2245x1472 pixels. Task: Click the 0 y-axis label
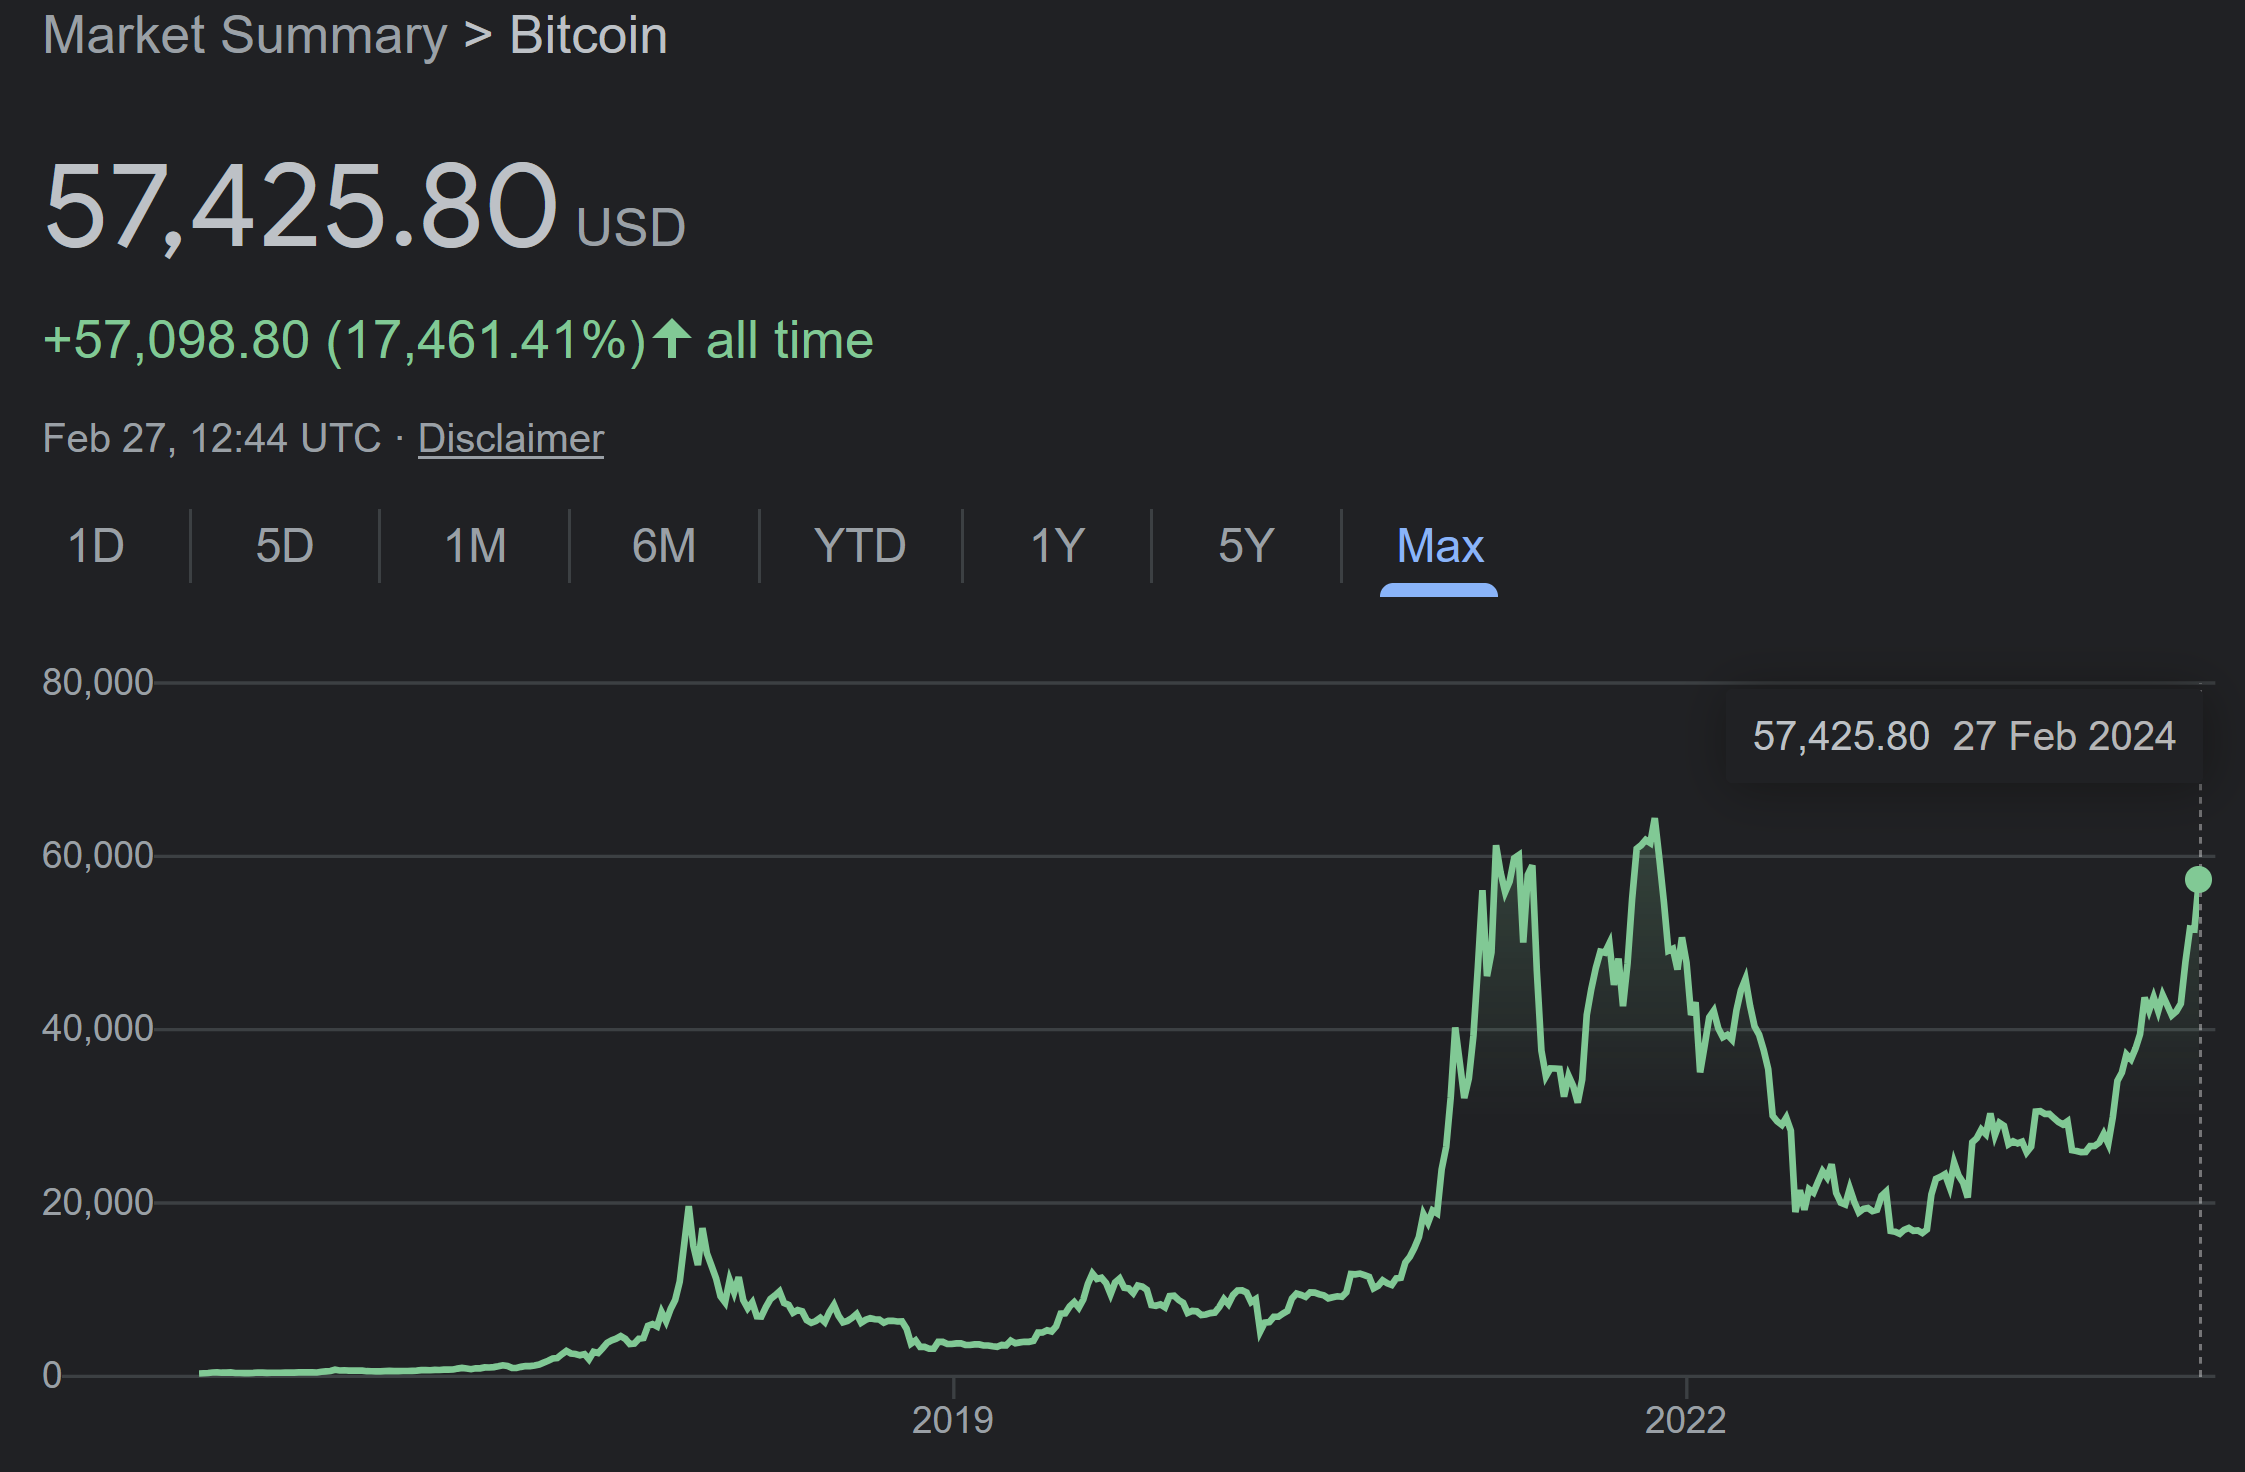pyautogui.click(x=52, y=1375)
